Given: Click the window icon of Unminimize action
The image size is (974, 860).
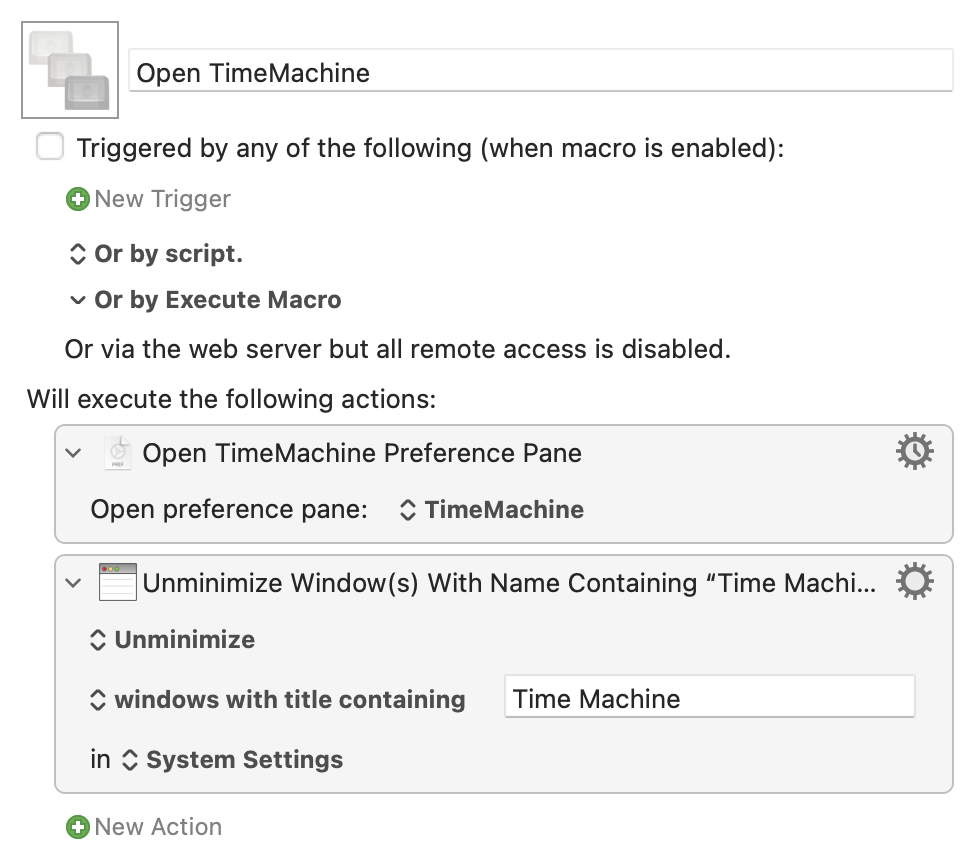Looking at the screenshot, I should (x=118, y=582).
